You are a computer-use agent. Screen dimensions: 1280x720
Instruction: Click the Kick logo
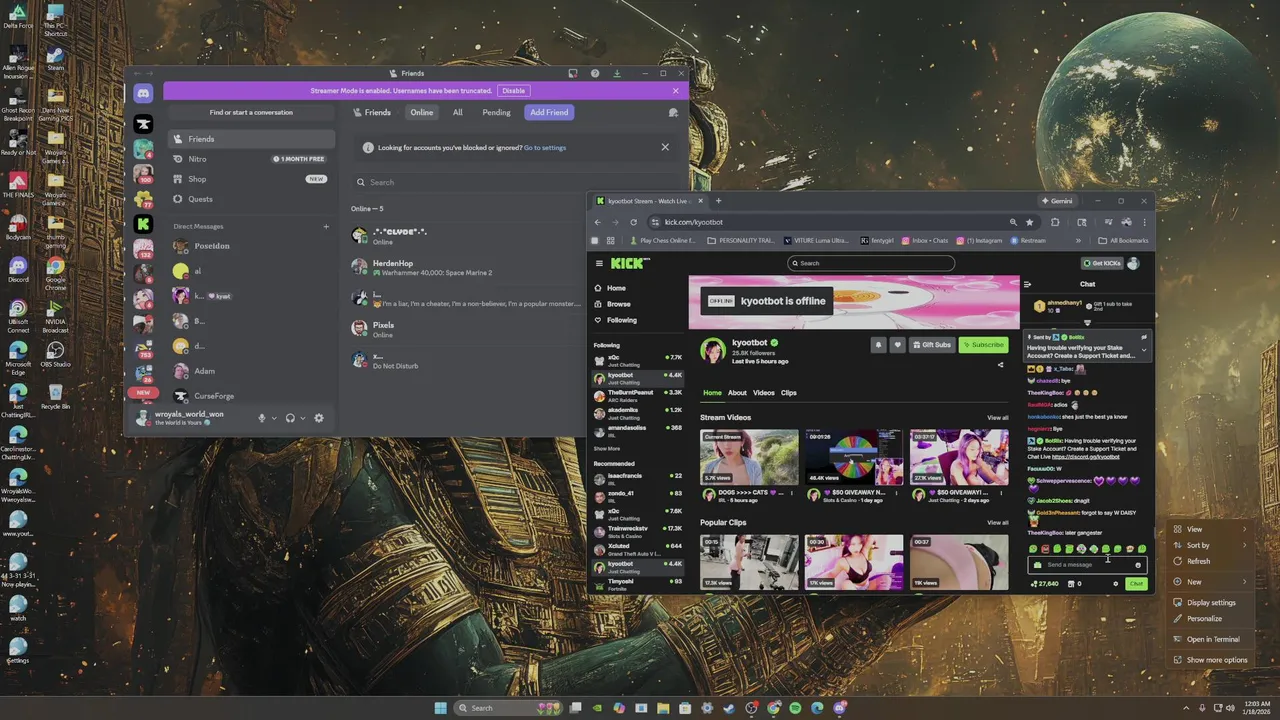[630, 263]
